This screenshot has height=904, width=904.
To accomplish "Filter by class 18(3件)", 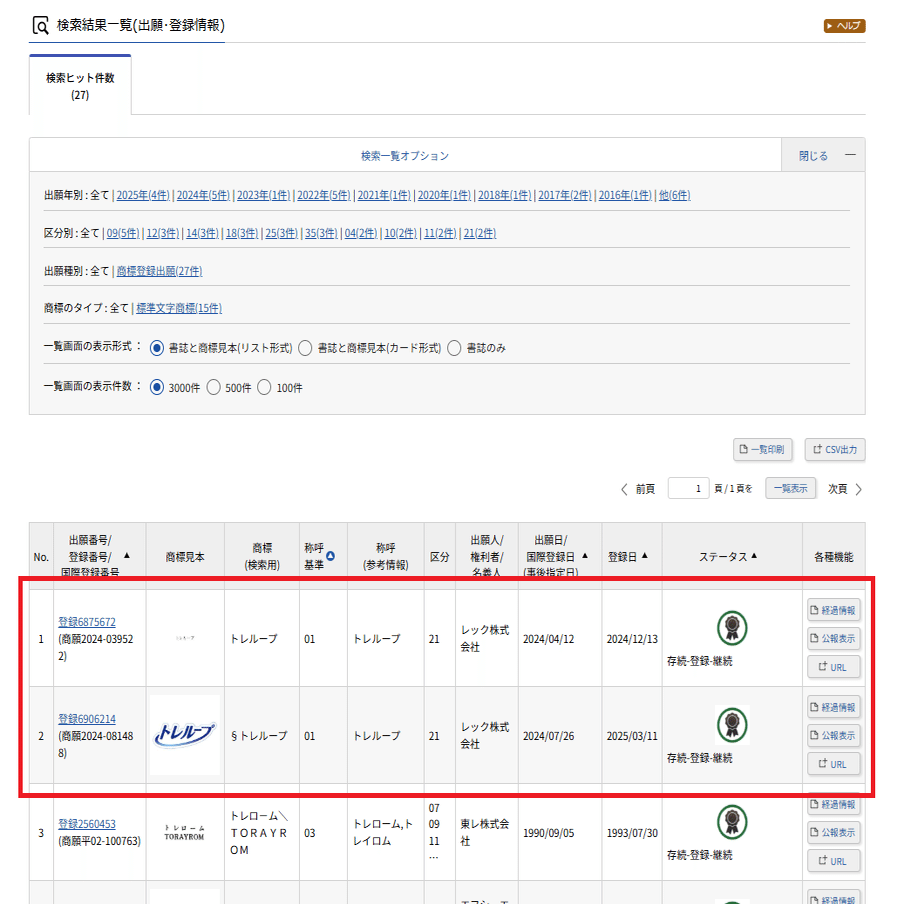I will coord(242,233).
